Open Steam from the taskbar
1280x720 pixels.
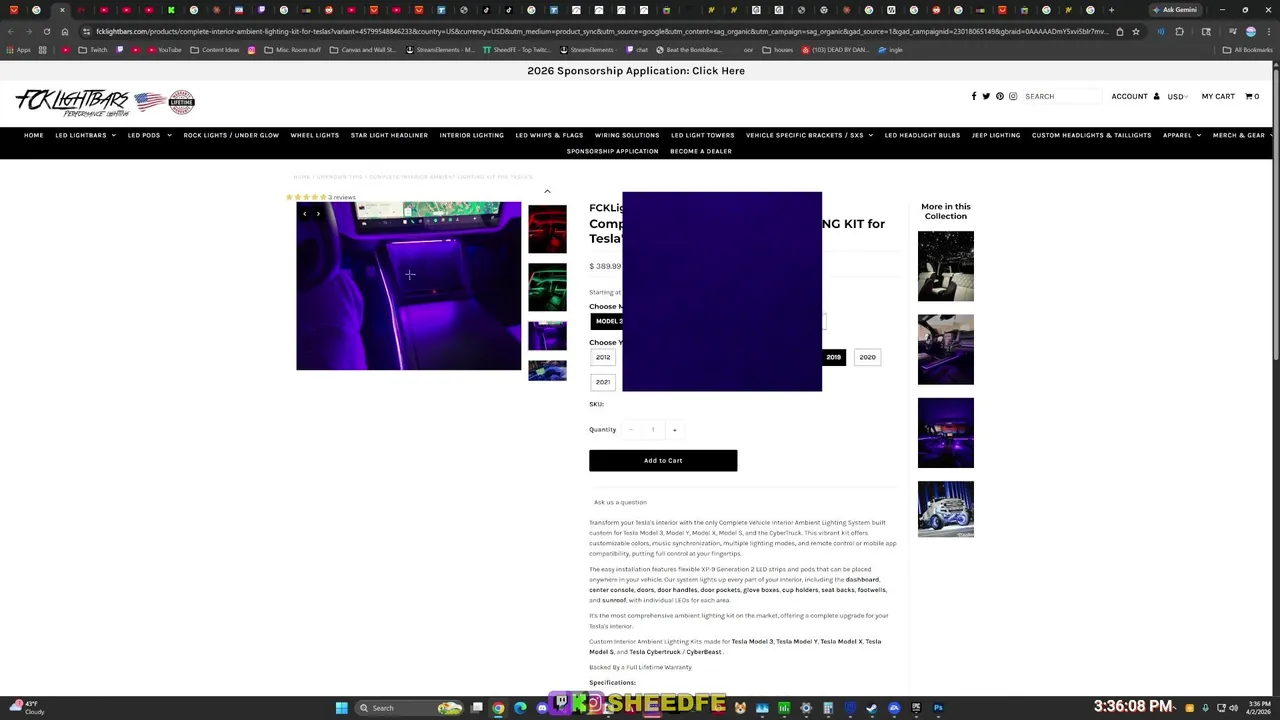(872, 708)
